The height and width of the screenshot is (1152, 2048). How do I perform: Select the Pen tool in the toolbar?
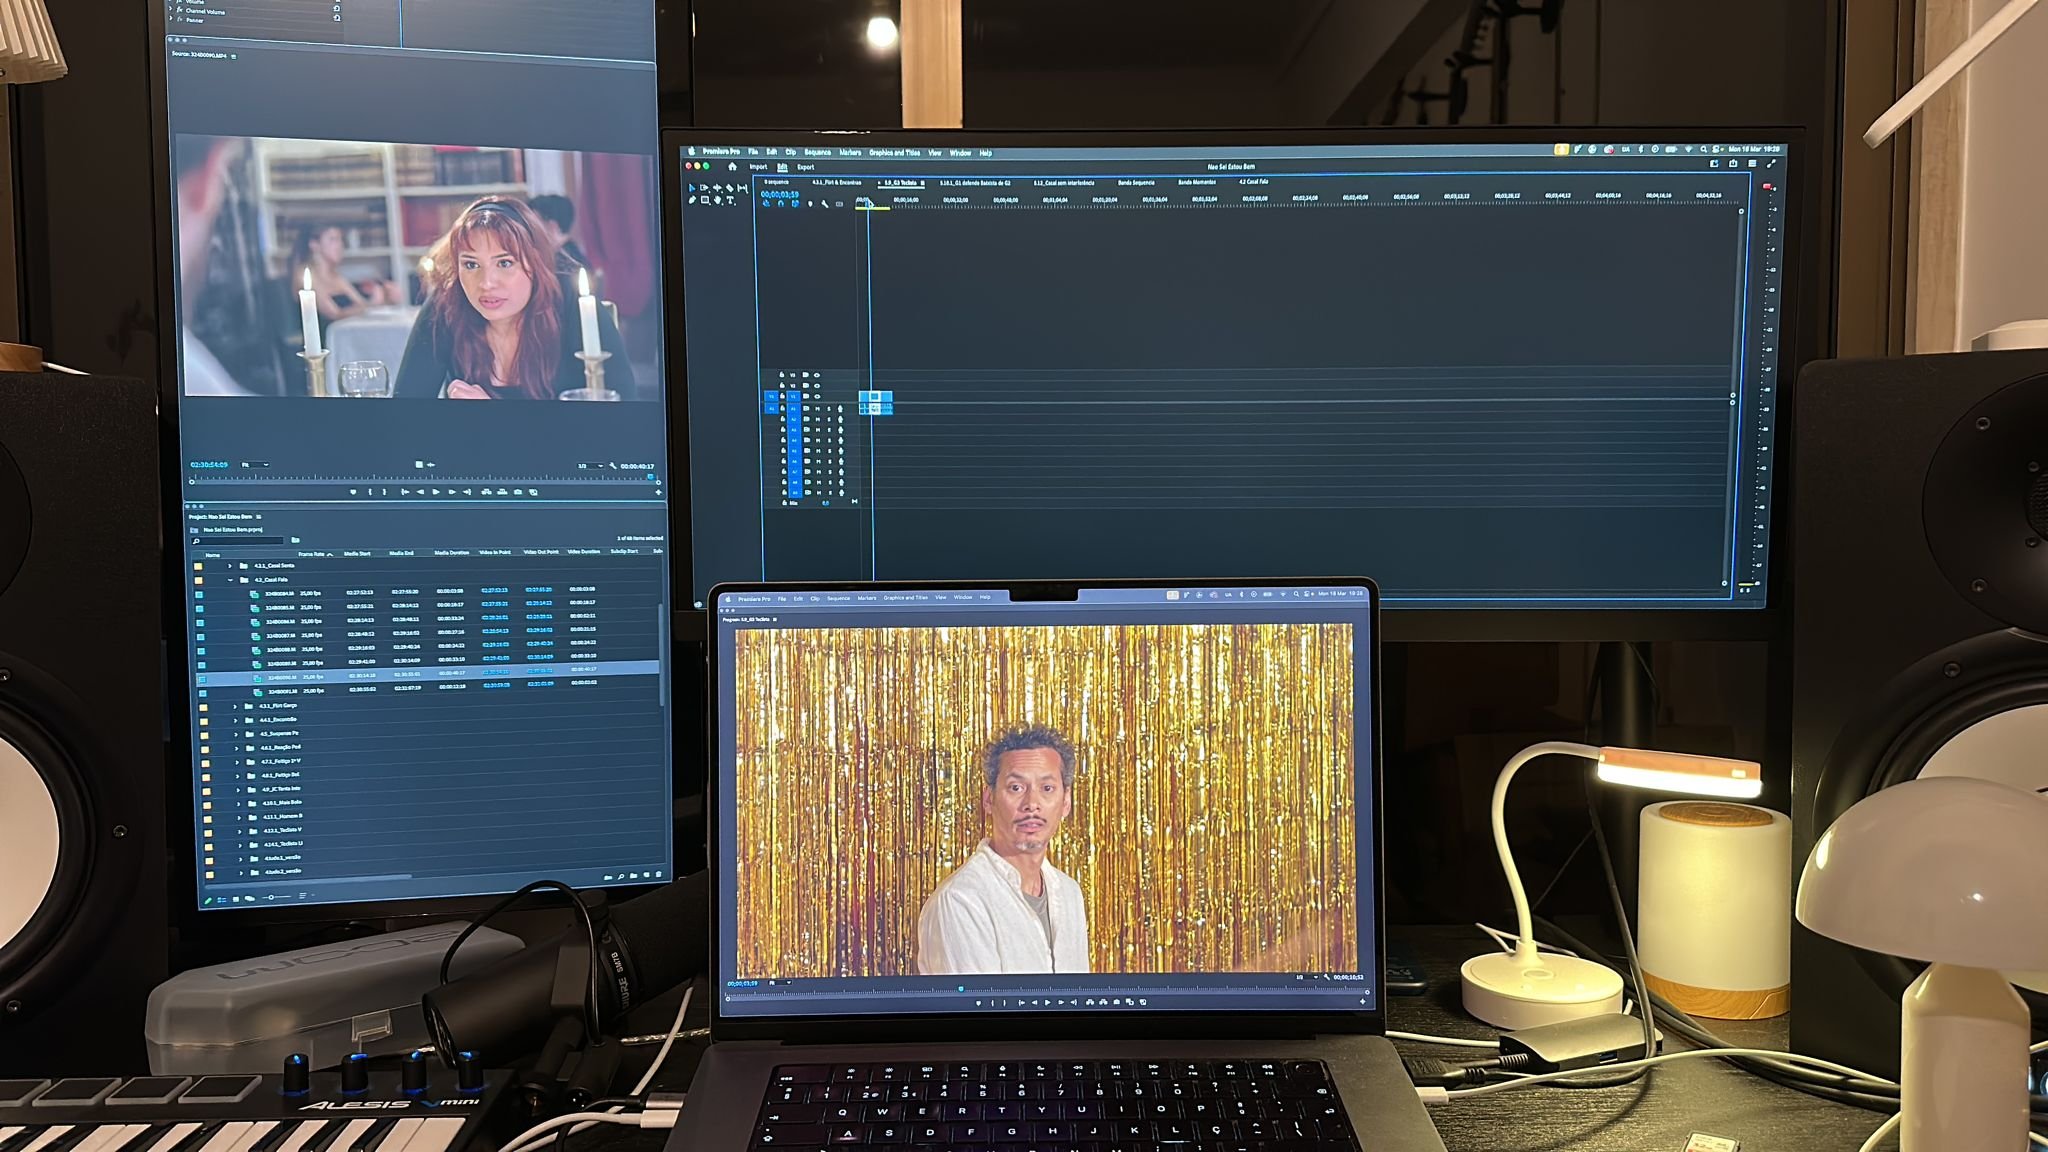692,200
